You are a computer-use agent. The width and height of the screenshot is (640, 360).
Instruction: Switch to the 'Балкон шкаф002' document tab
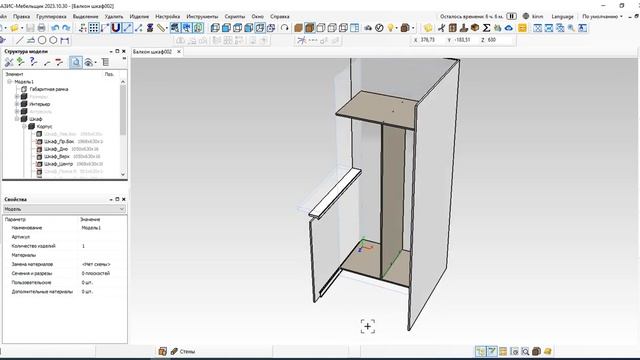(153, 52)
